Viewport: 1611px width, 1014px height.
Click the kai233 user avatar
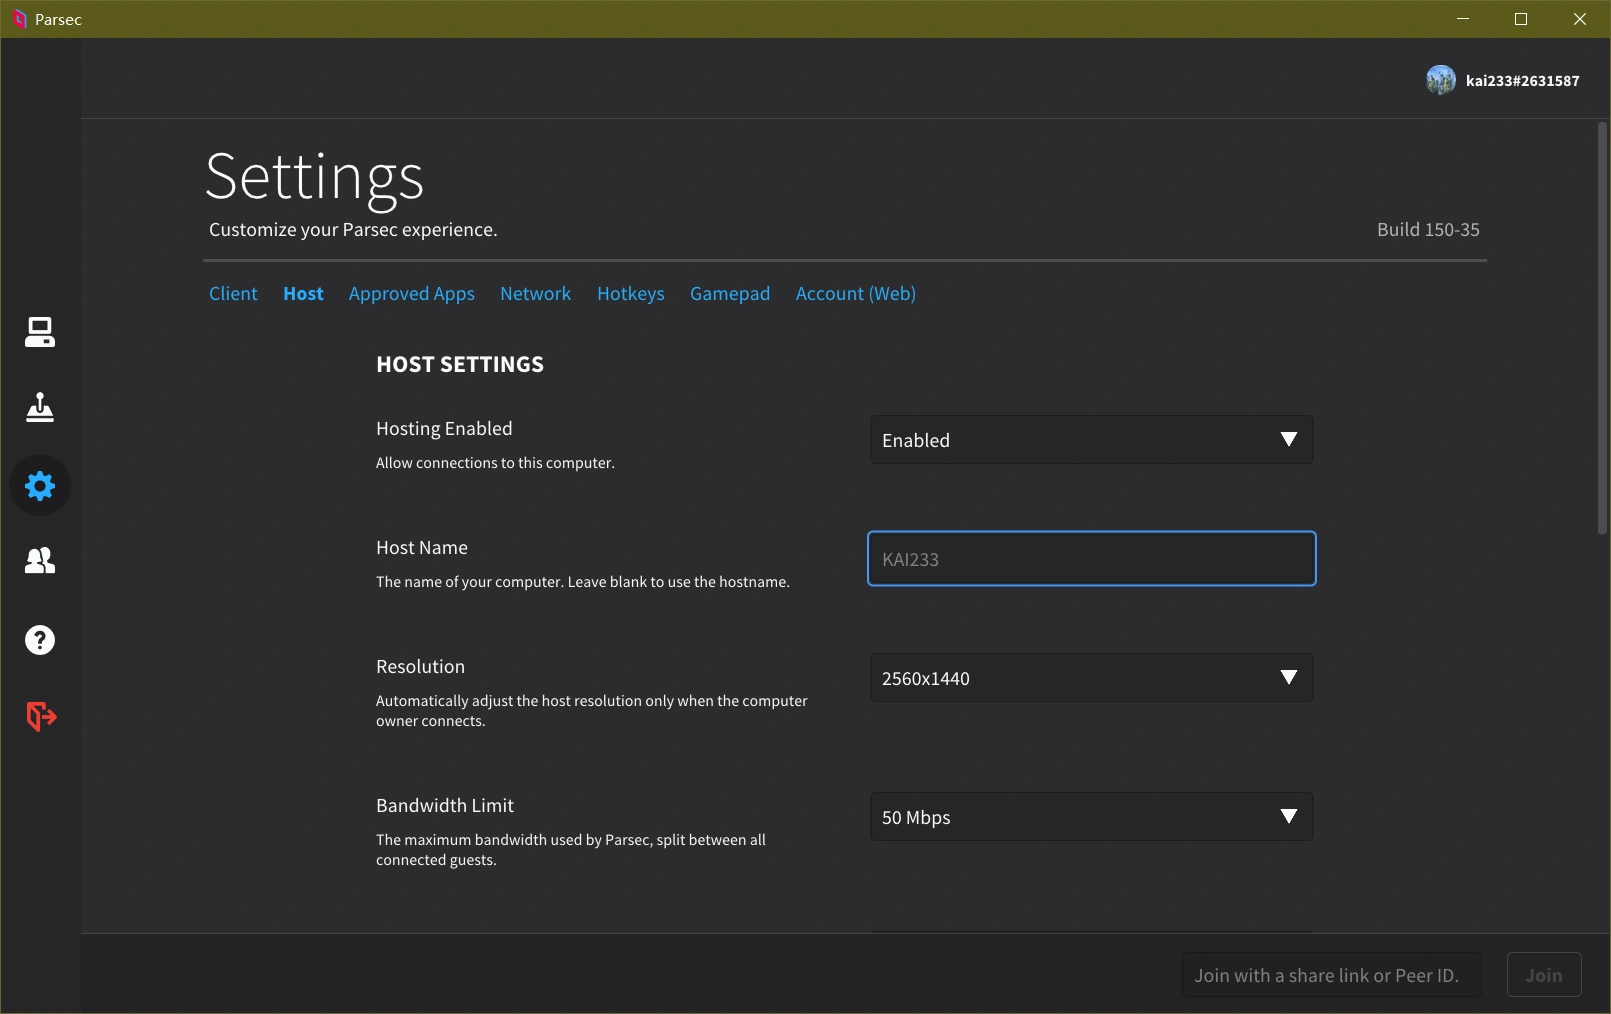1440,80
